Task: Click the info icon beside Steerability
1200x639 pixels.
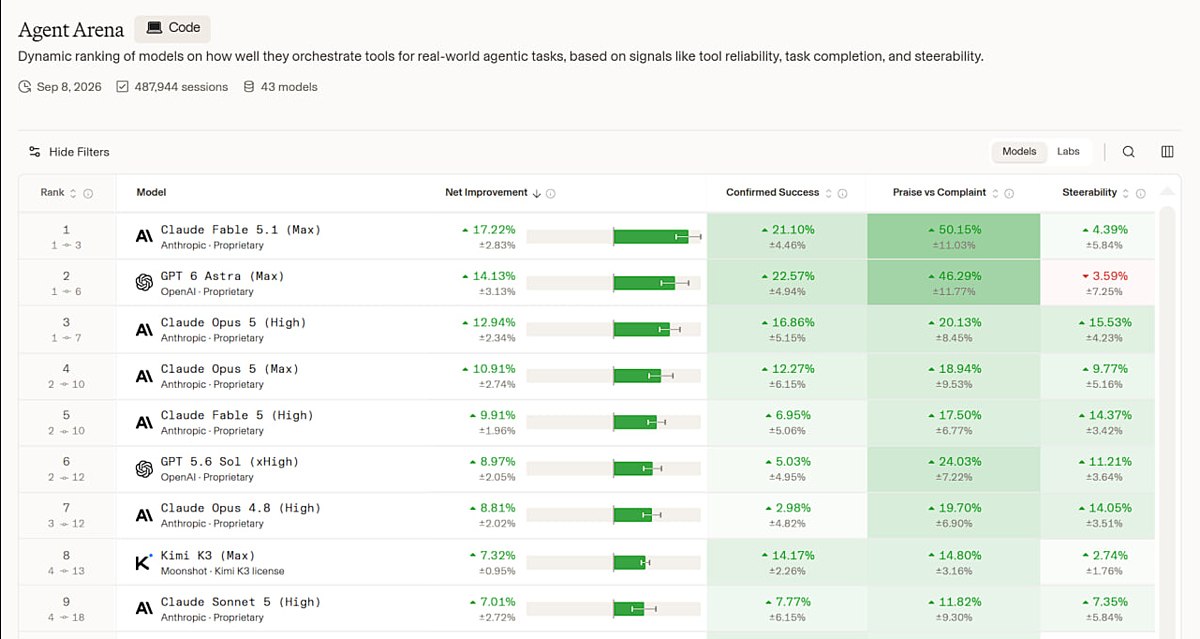Action: pyautogui.click(x=1140, y=193)
